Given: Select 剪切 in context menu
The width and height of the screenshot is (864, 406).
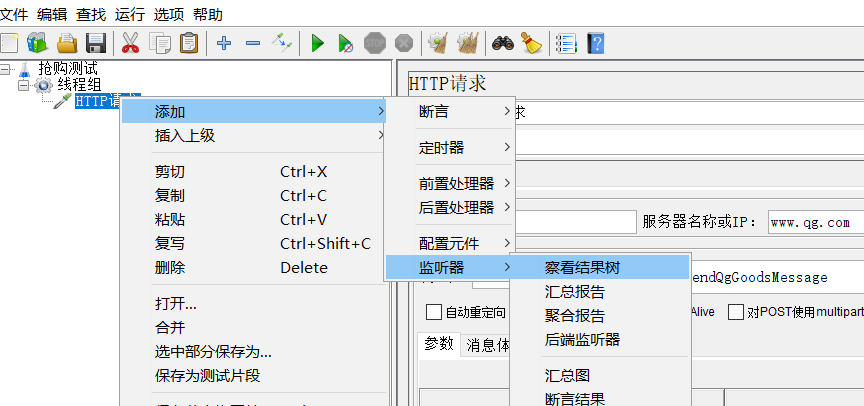Looking at the screenshot, I should pyautogui.click(x=253, y=172).
